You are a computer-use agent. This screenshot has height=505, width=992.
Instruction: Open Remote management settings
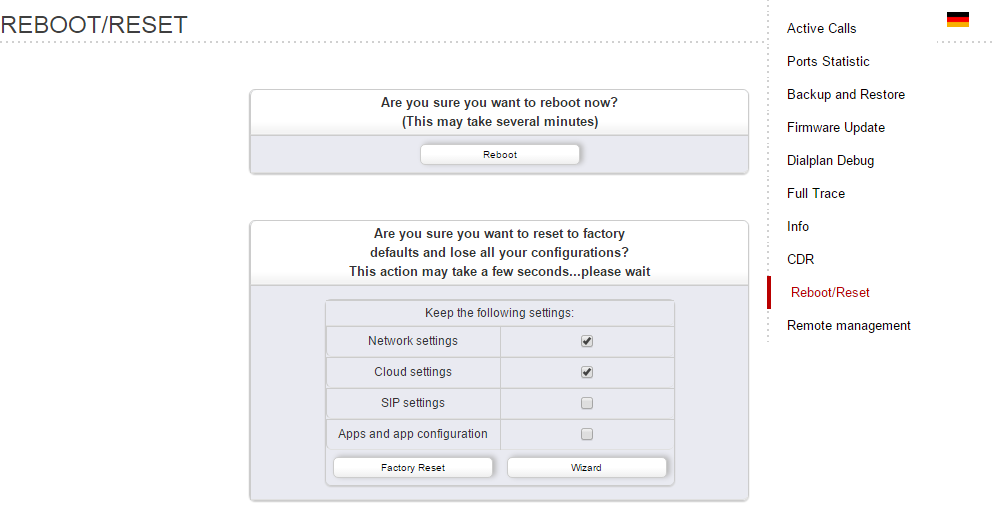[848, 325]
